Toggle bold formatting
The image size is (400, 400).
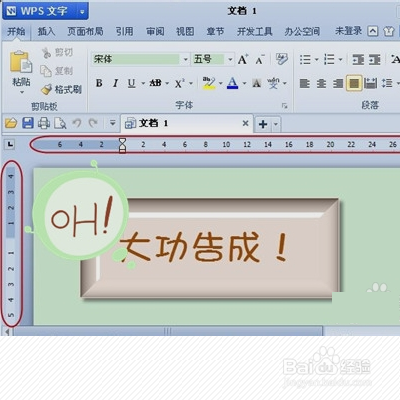tap(99, 83)
